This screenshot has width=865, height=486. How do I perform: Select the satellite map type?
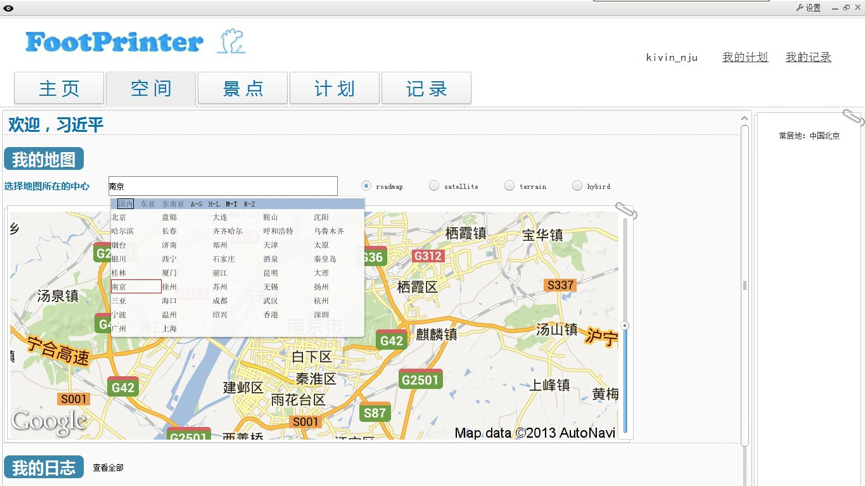[x=434, y=186]
